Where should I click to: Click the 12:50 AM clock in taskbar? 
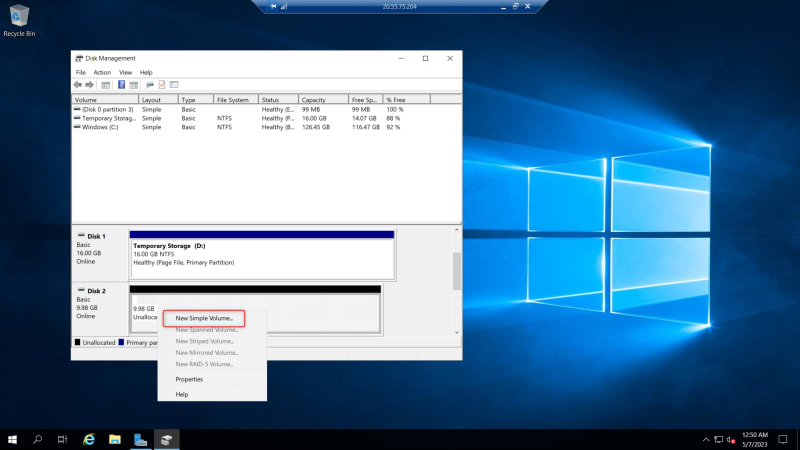755,435
